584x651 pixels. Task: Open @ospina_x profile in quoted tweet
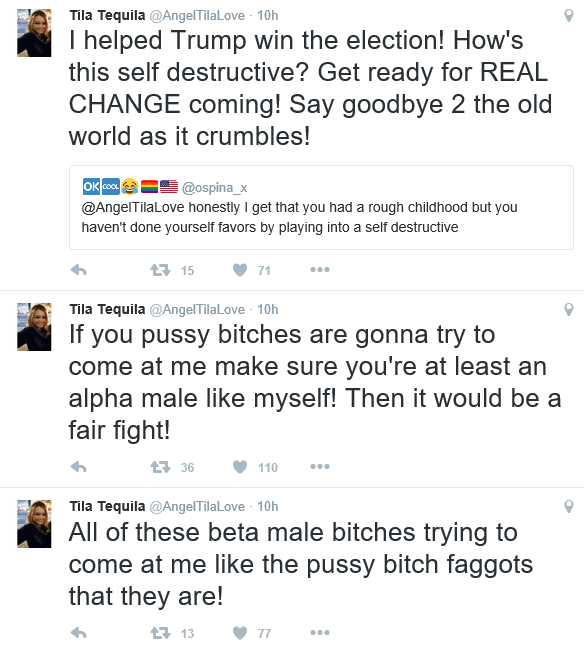[x=215, y=188]
